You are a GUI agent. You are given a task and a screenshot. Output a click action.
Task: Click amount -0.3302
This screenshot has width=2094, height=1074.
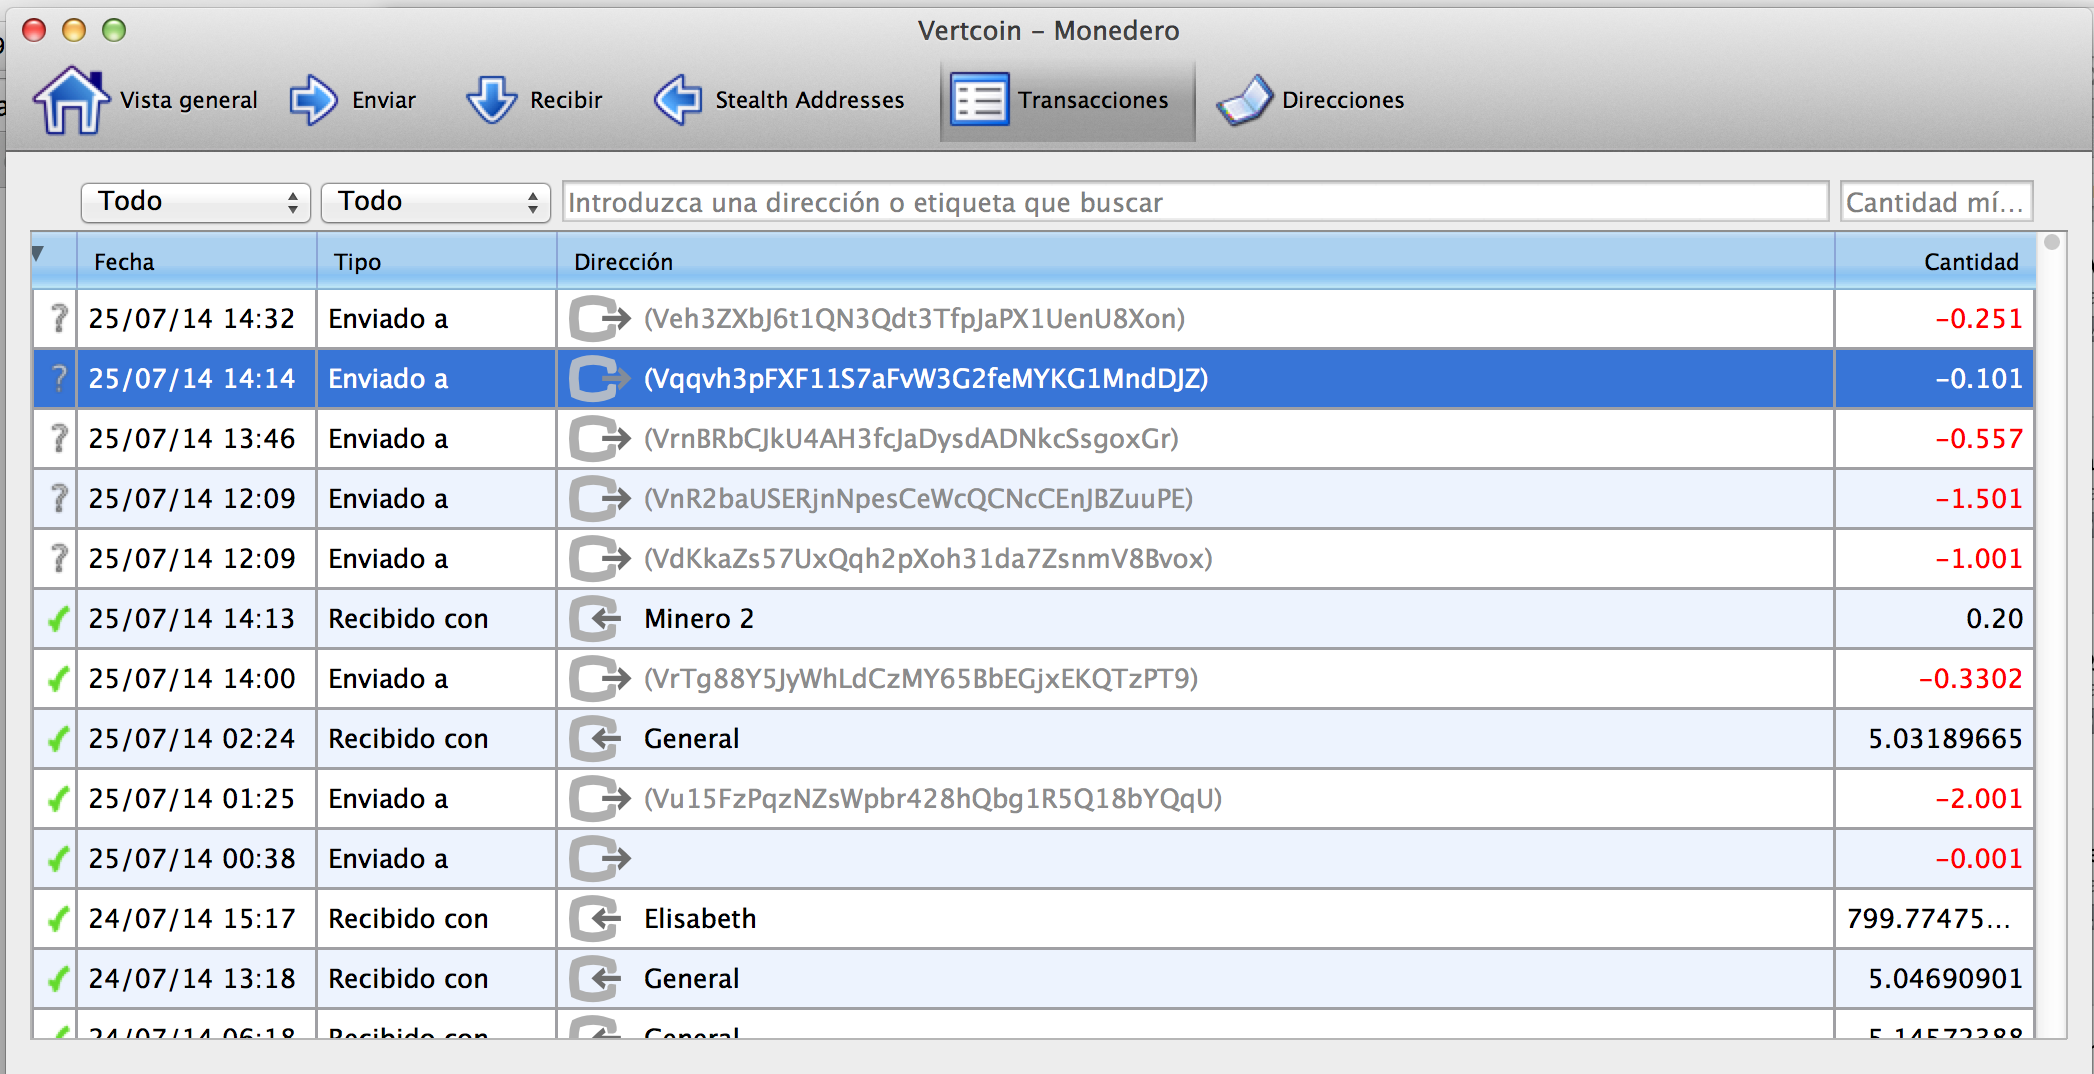tap(1971, 679)
